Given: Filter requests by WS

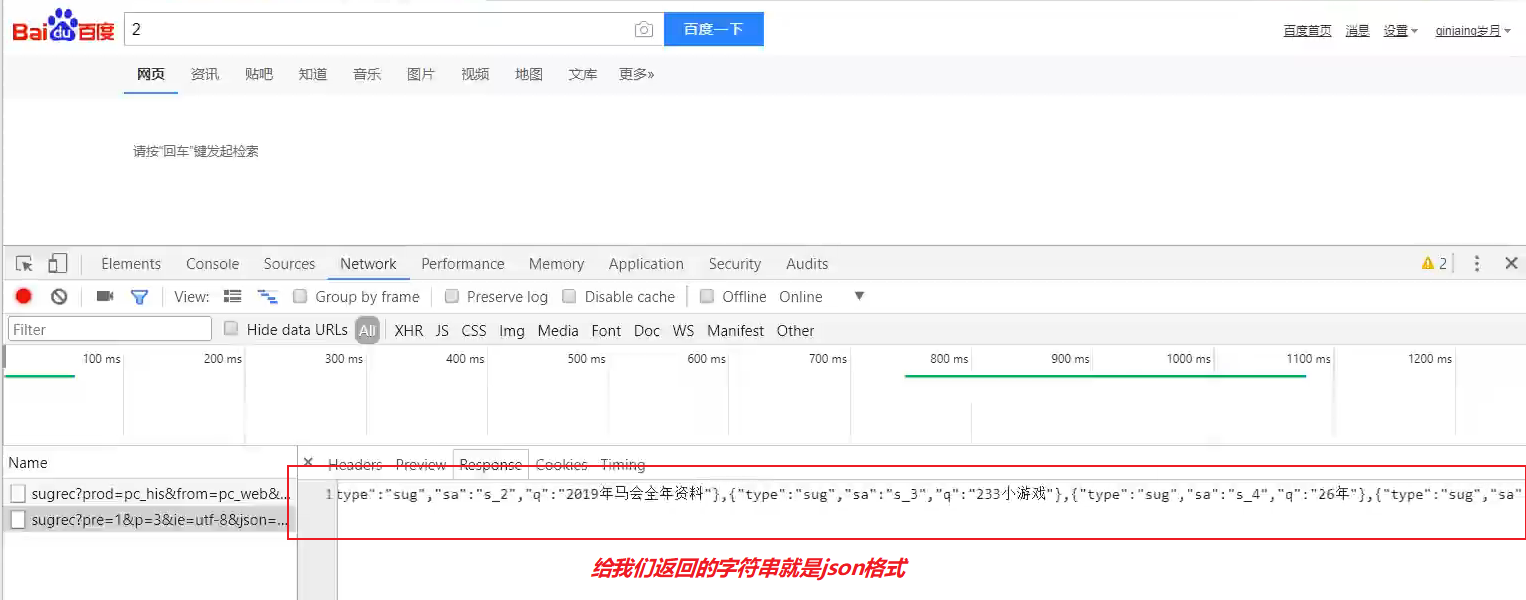Looking at the screenshot, I should tap(683, 330).
